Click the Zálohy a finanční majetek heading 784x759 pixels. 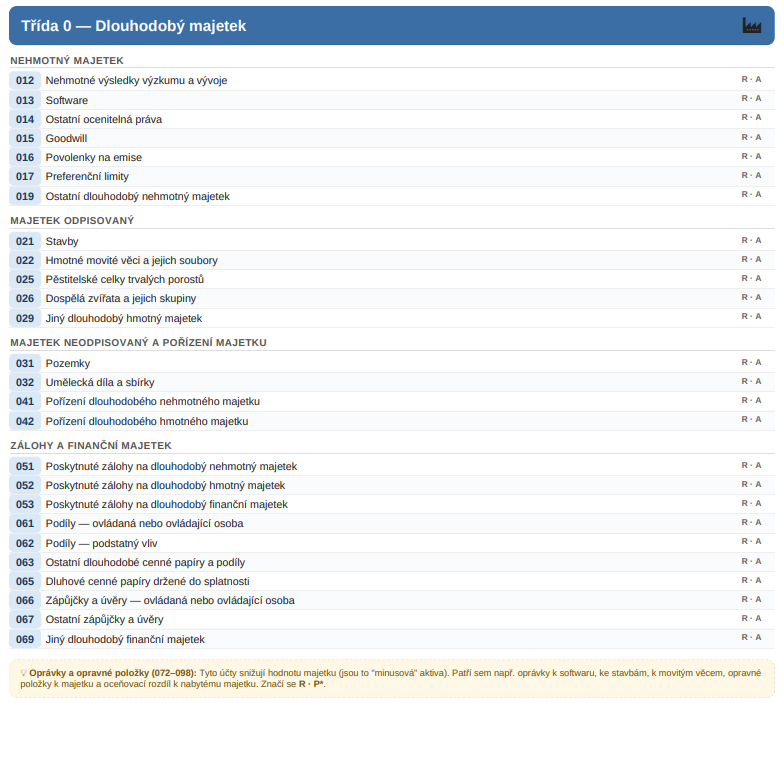point(91,446)
